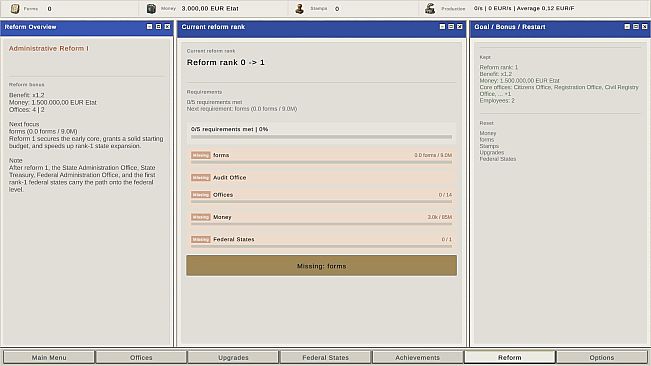The height and width of the screenshot is (366, 651).
Task: Click the Money requirement progress bar
Action: click(321, 224)
